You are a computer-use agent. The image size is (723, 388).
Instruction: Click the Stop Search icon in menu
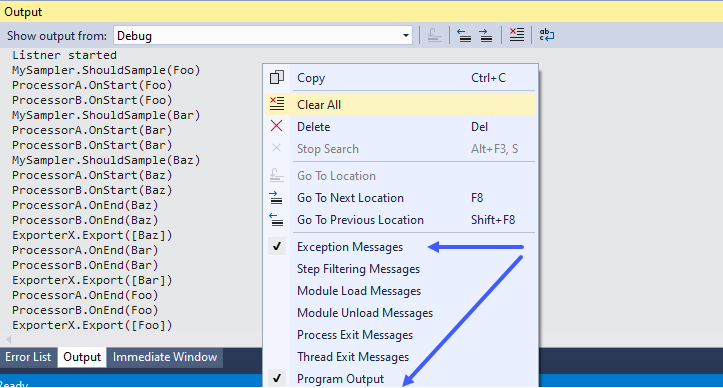click(x=277, y=148)
